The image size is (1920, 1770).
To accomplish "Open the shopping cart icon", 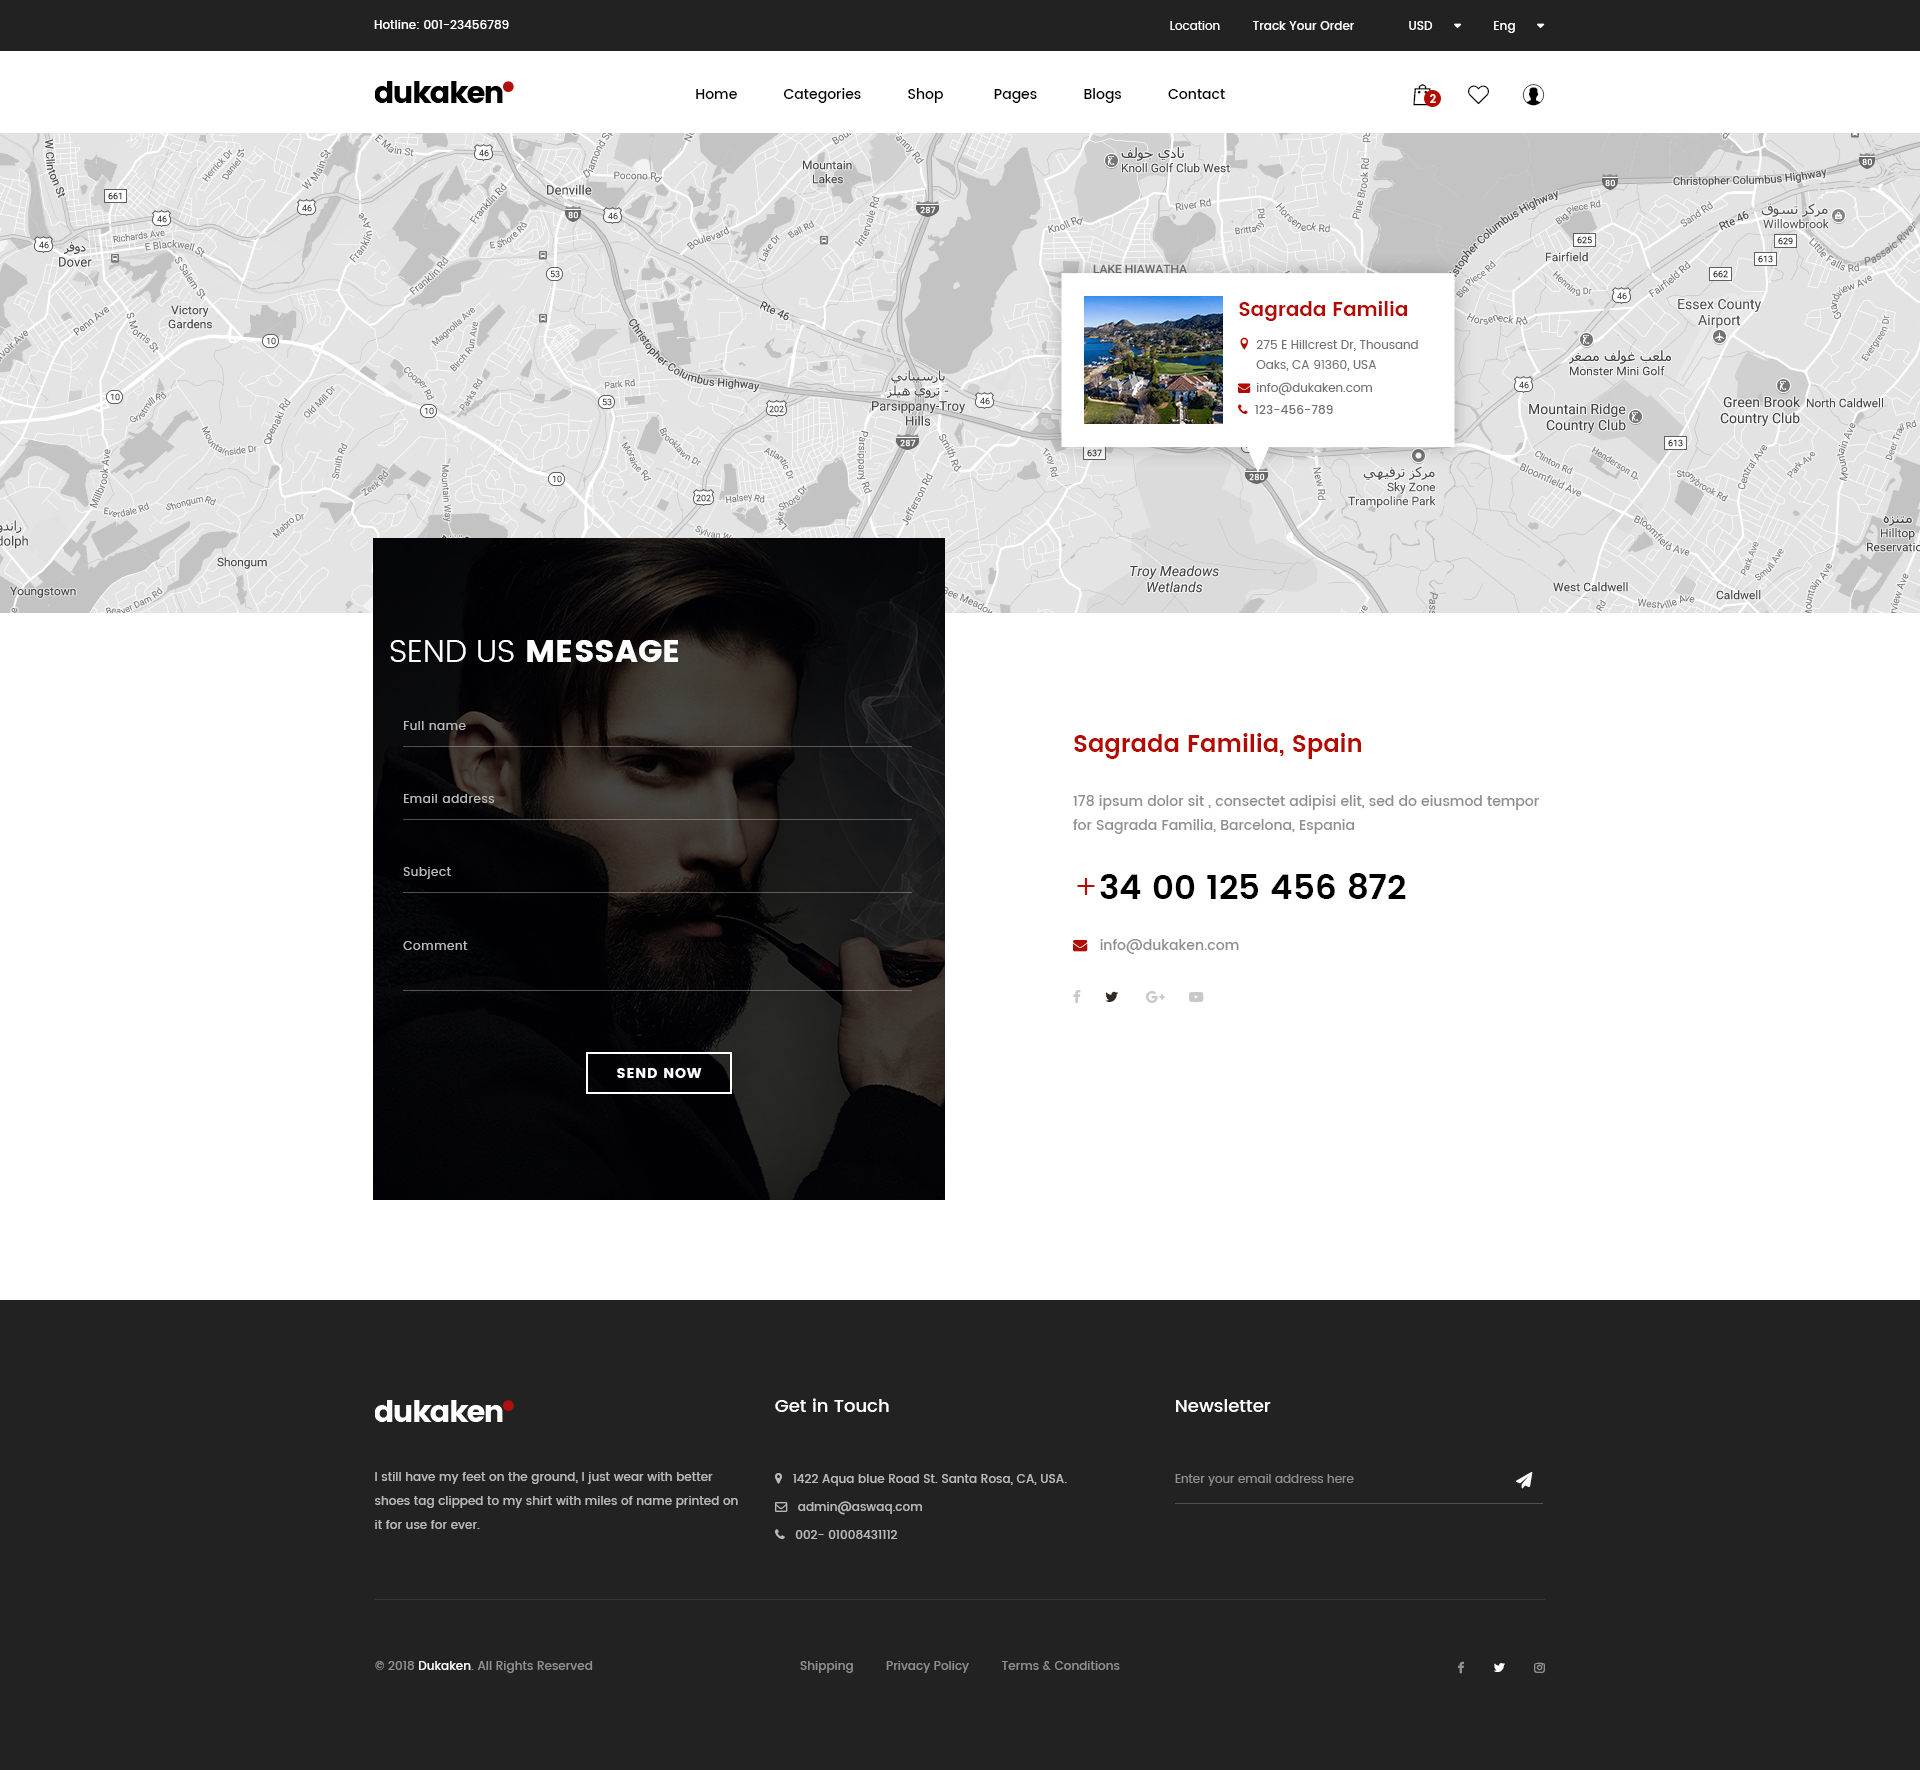I will point(1424,95).
